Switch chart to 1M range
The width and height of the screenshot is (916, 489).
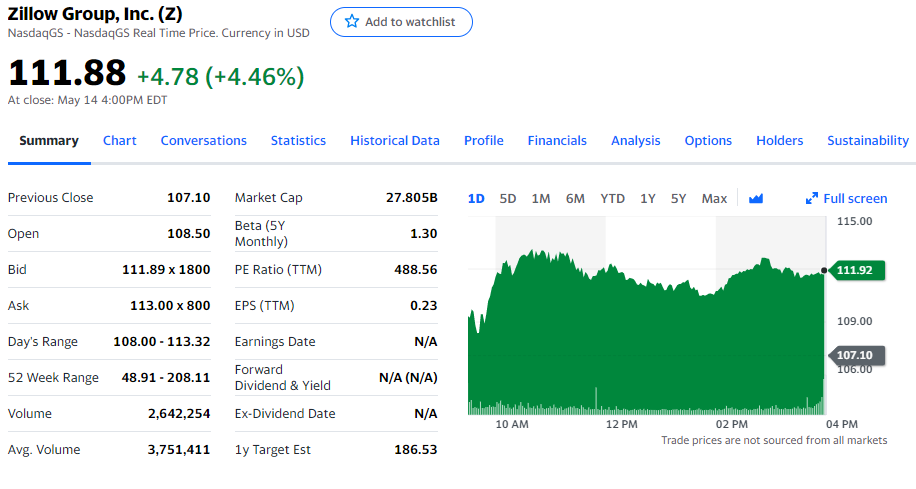tap(541, 199)
